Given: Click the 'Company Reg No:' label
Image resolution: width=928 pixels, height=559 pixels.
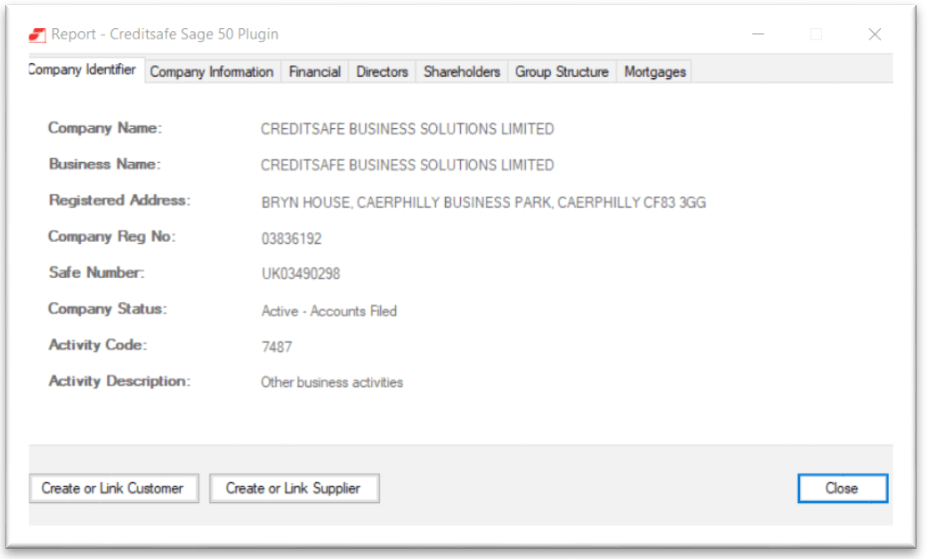Looking at the screenshot, I should click(x=112, y=237).
